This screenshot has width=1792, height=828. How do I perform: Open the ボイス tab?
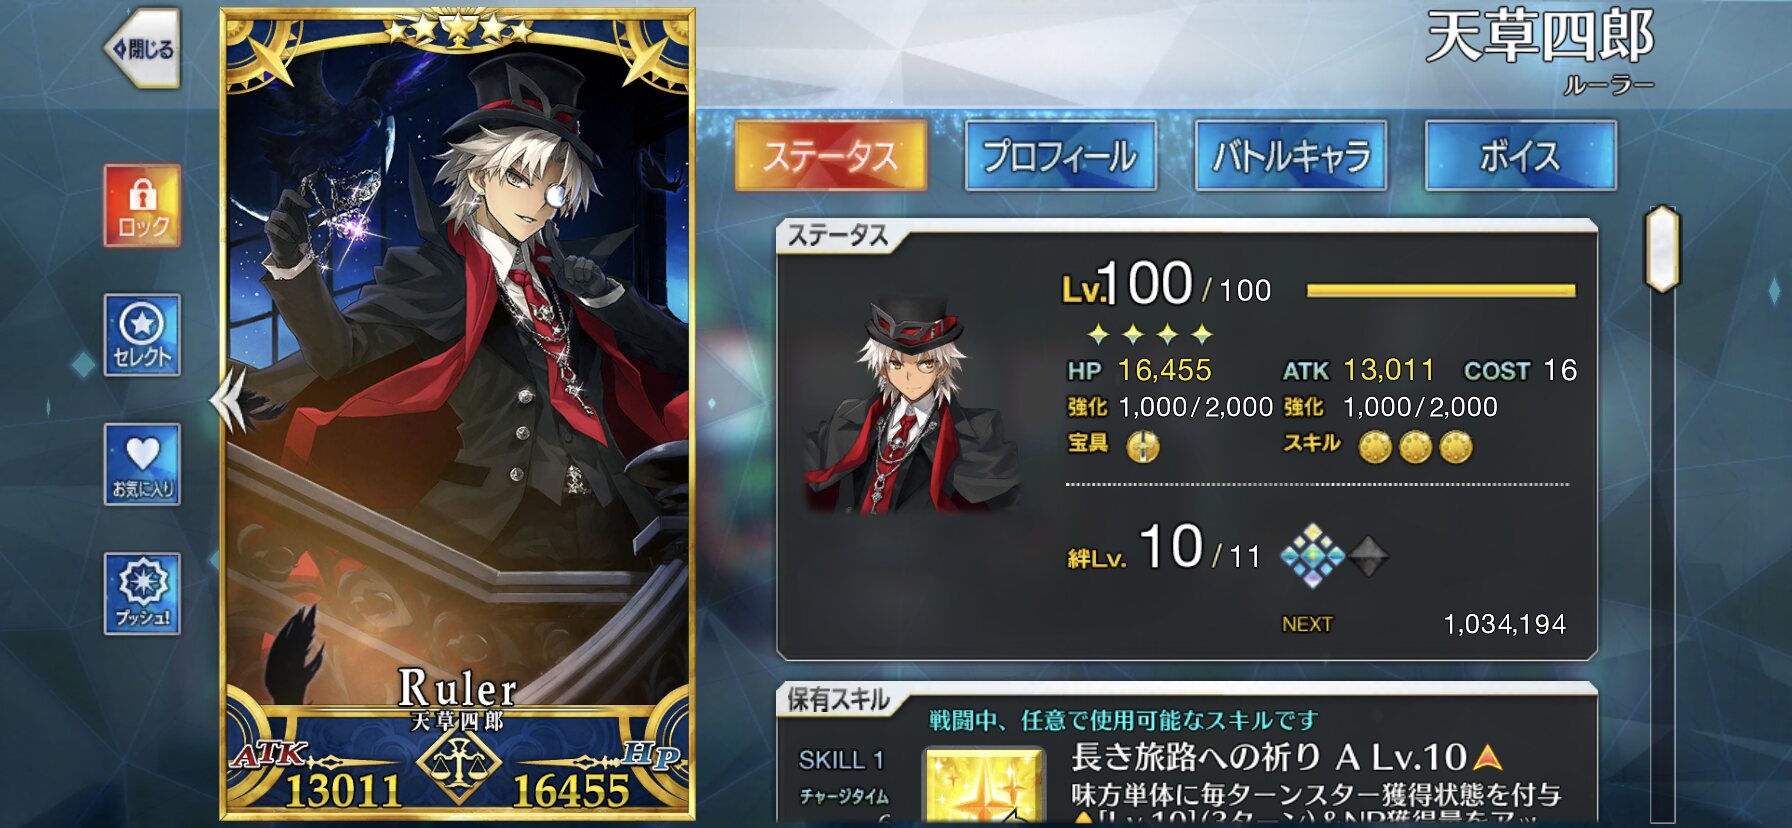tap(1520, 155)
